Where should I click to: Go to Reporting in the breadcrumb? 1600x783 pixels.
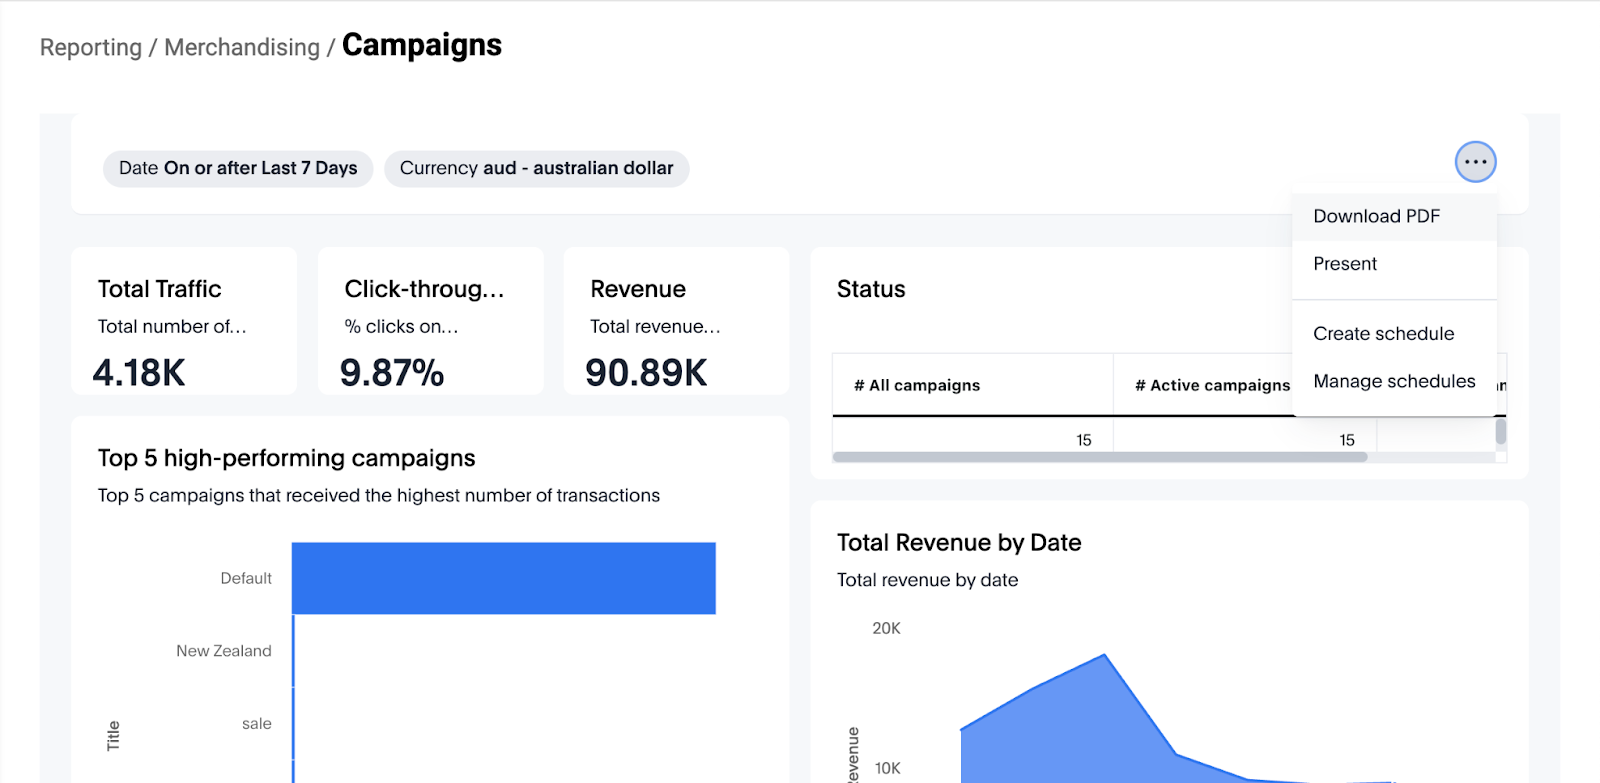click(x=91, y=47)
